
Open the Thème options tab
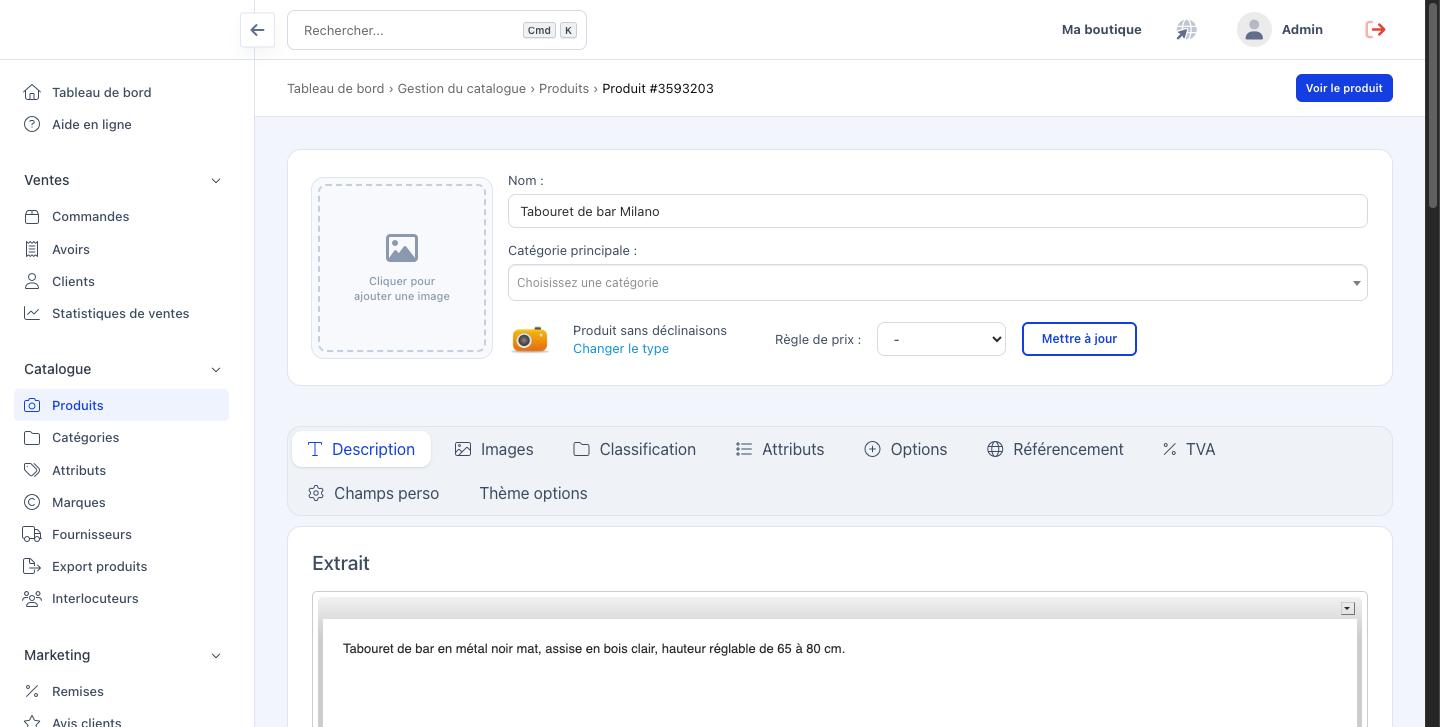(x=533, y=493)
